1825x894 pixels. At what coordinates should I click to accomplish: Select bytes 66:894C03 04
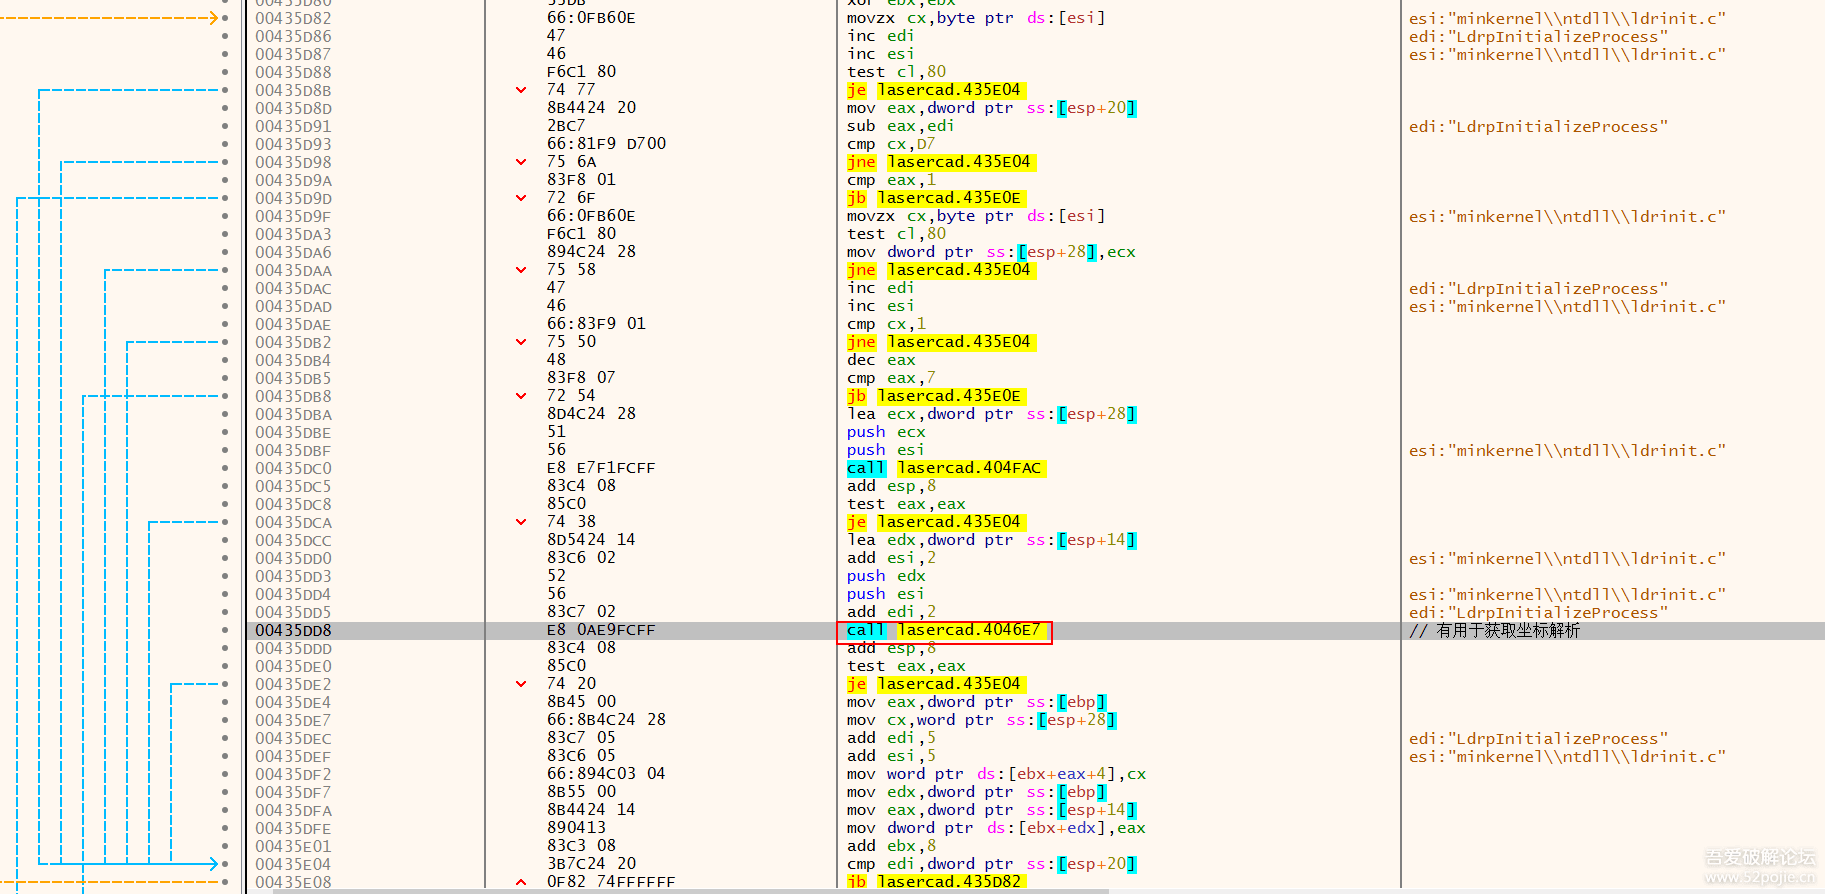[x=606, y=774]
